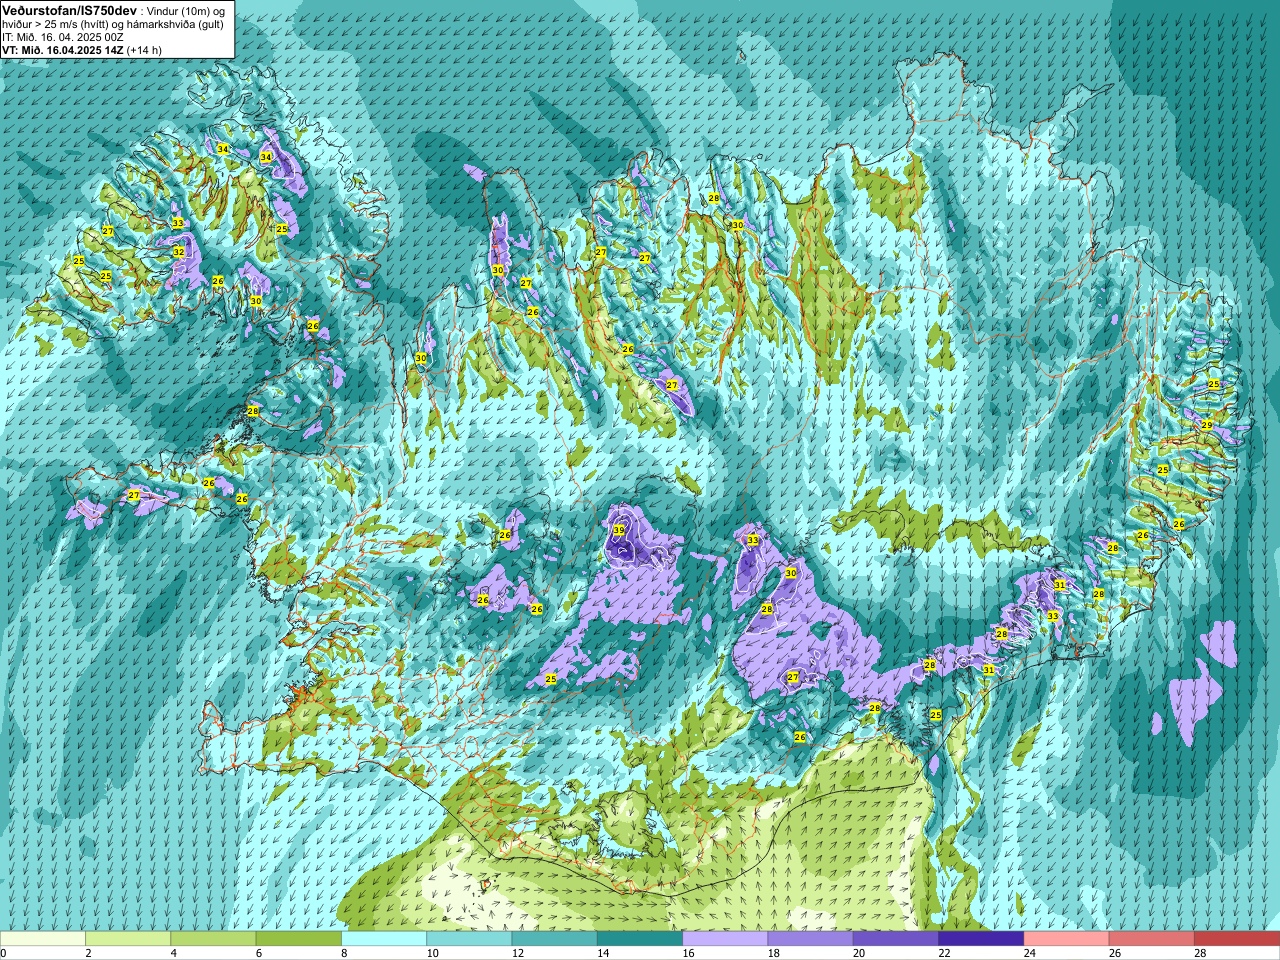Click the medium purple 18–20 legend swatch

pyautogui.click(x=811, y=939)
